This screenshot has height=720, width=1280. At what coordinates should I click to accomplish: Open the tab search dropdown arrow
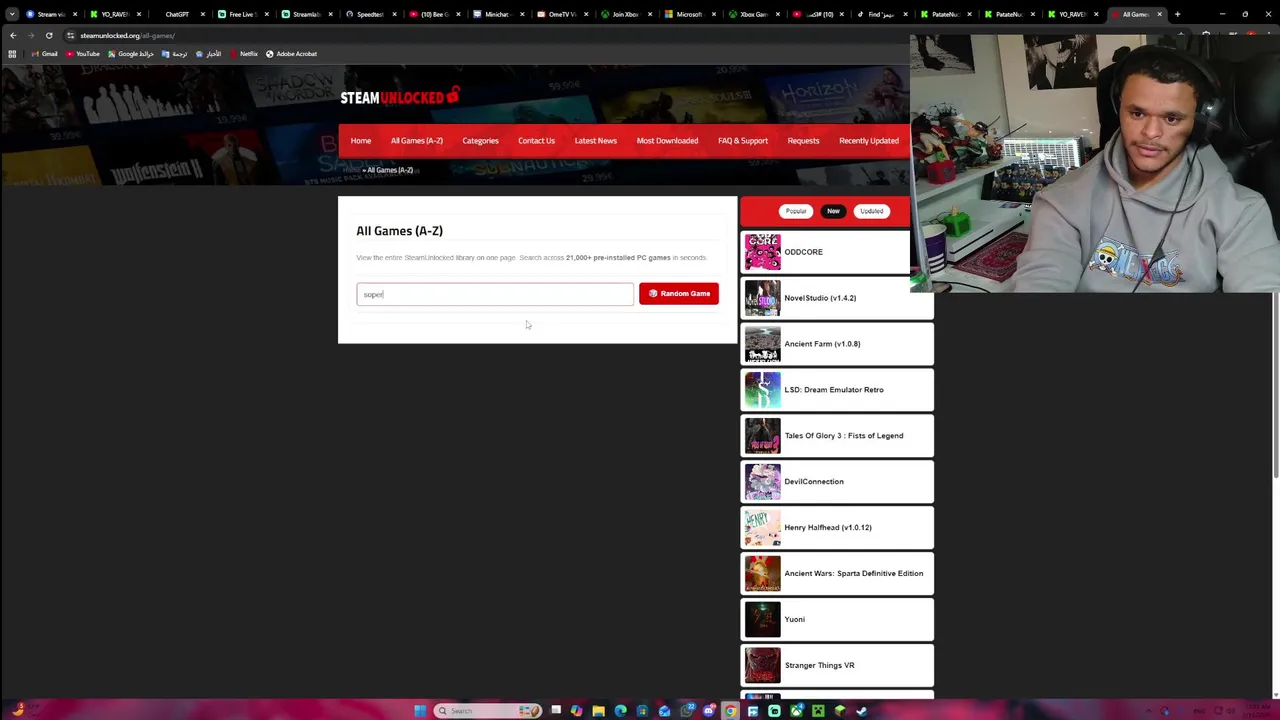coord(12,14)
